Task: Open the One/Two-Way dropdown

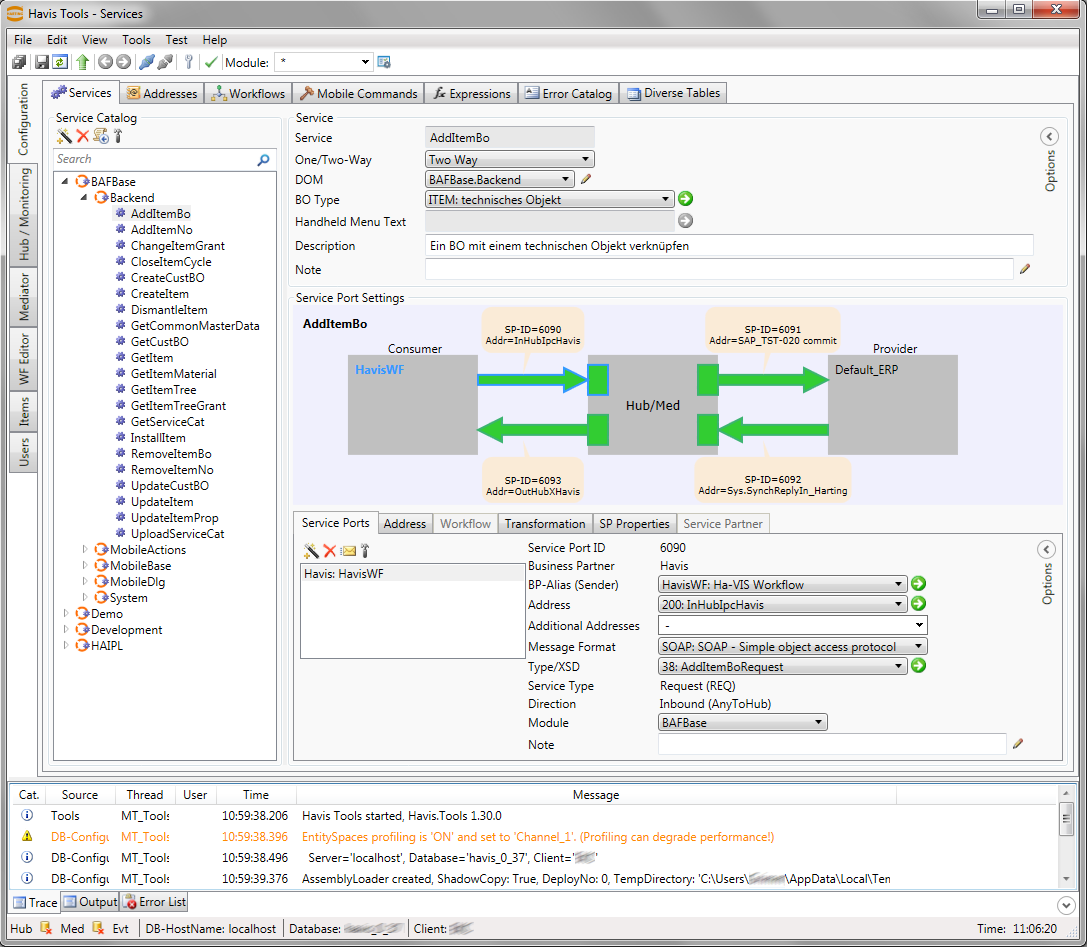Action: [x=510, y=159]
